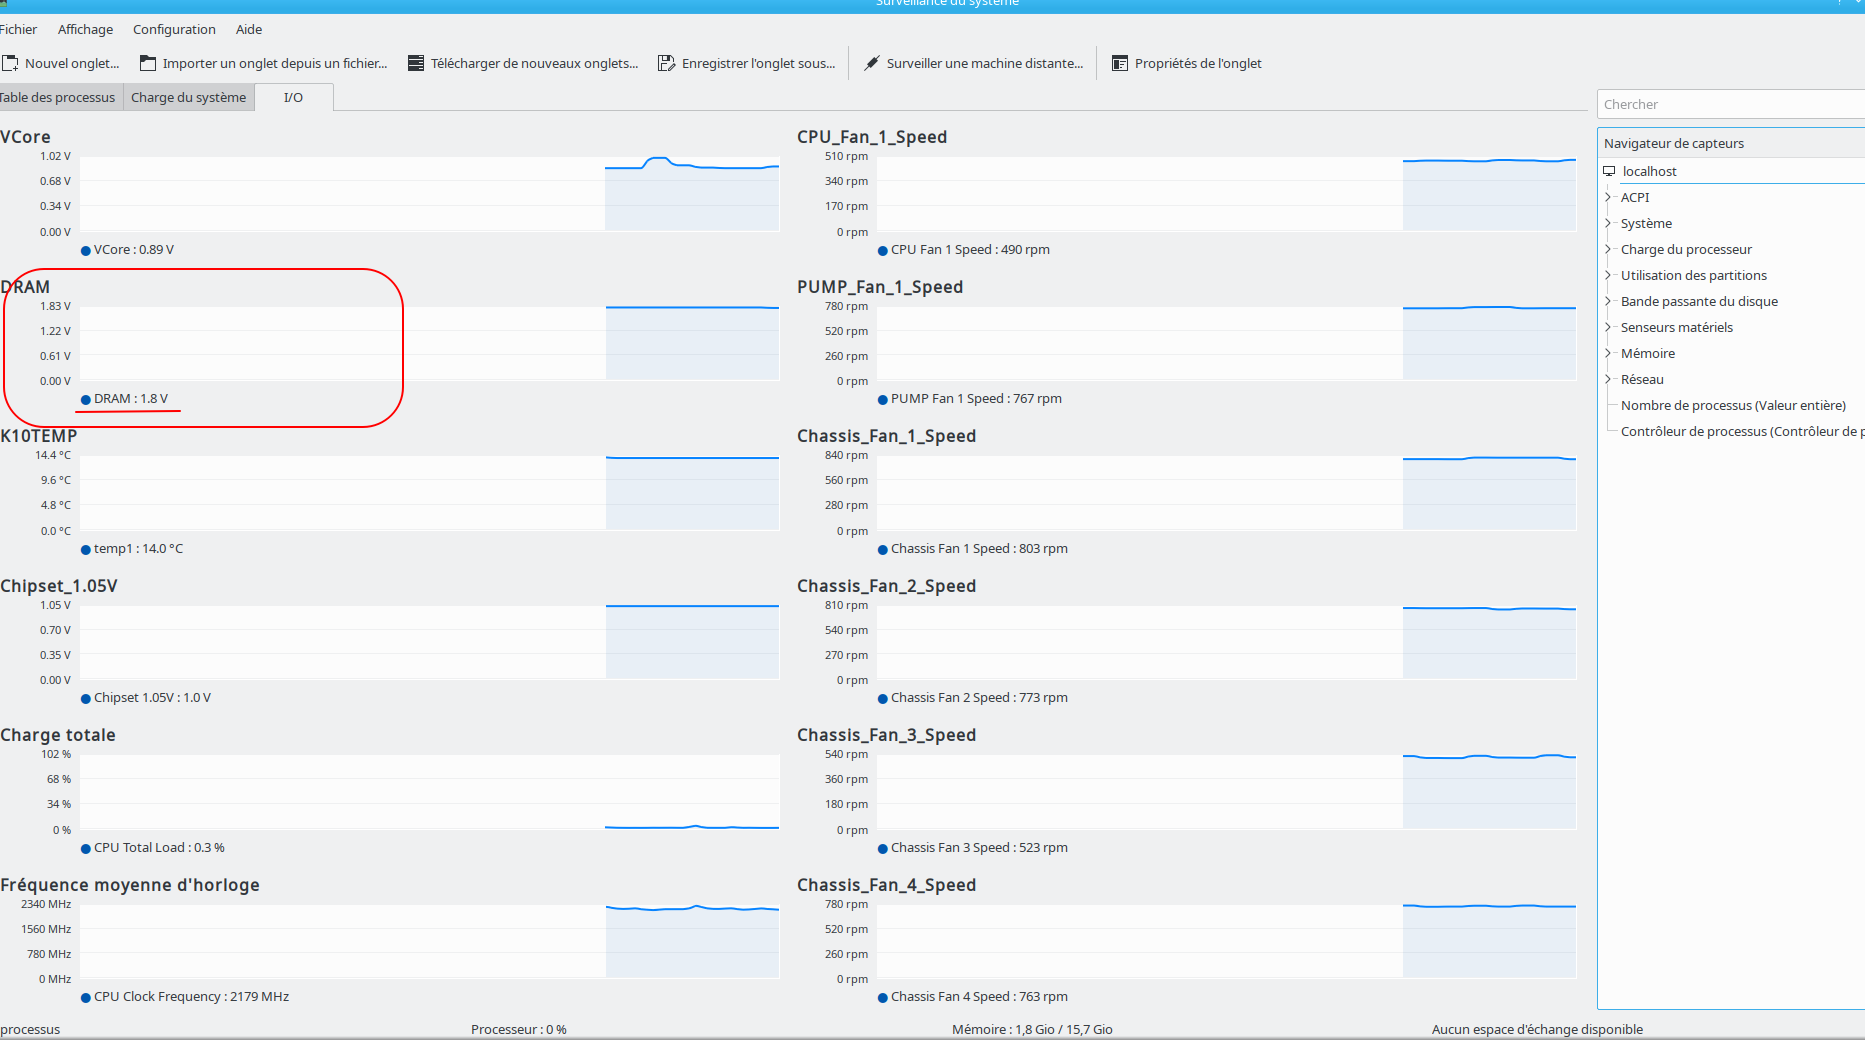Image resolution: width=1865 pixels, height=1040 pixels.
Task: Click the blue dot beside CPU Total Load
Action: [x=86, y=848]
